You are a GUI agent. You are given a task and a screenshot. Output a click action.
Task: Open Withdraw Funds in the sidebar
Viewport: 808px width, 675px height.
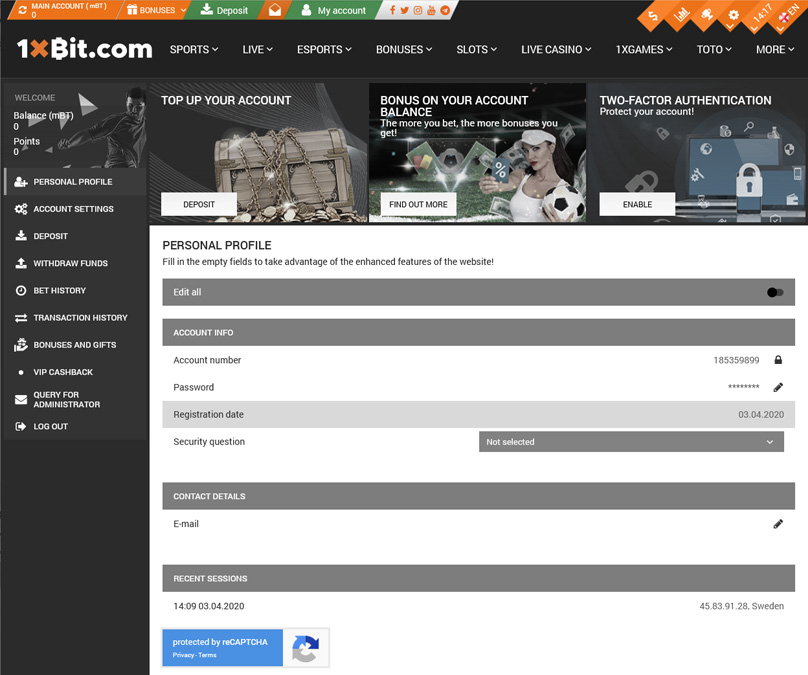pos(75,263)
